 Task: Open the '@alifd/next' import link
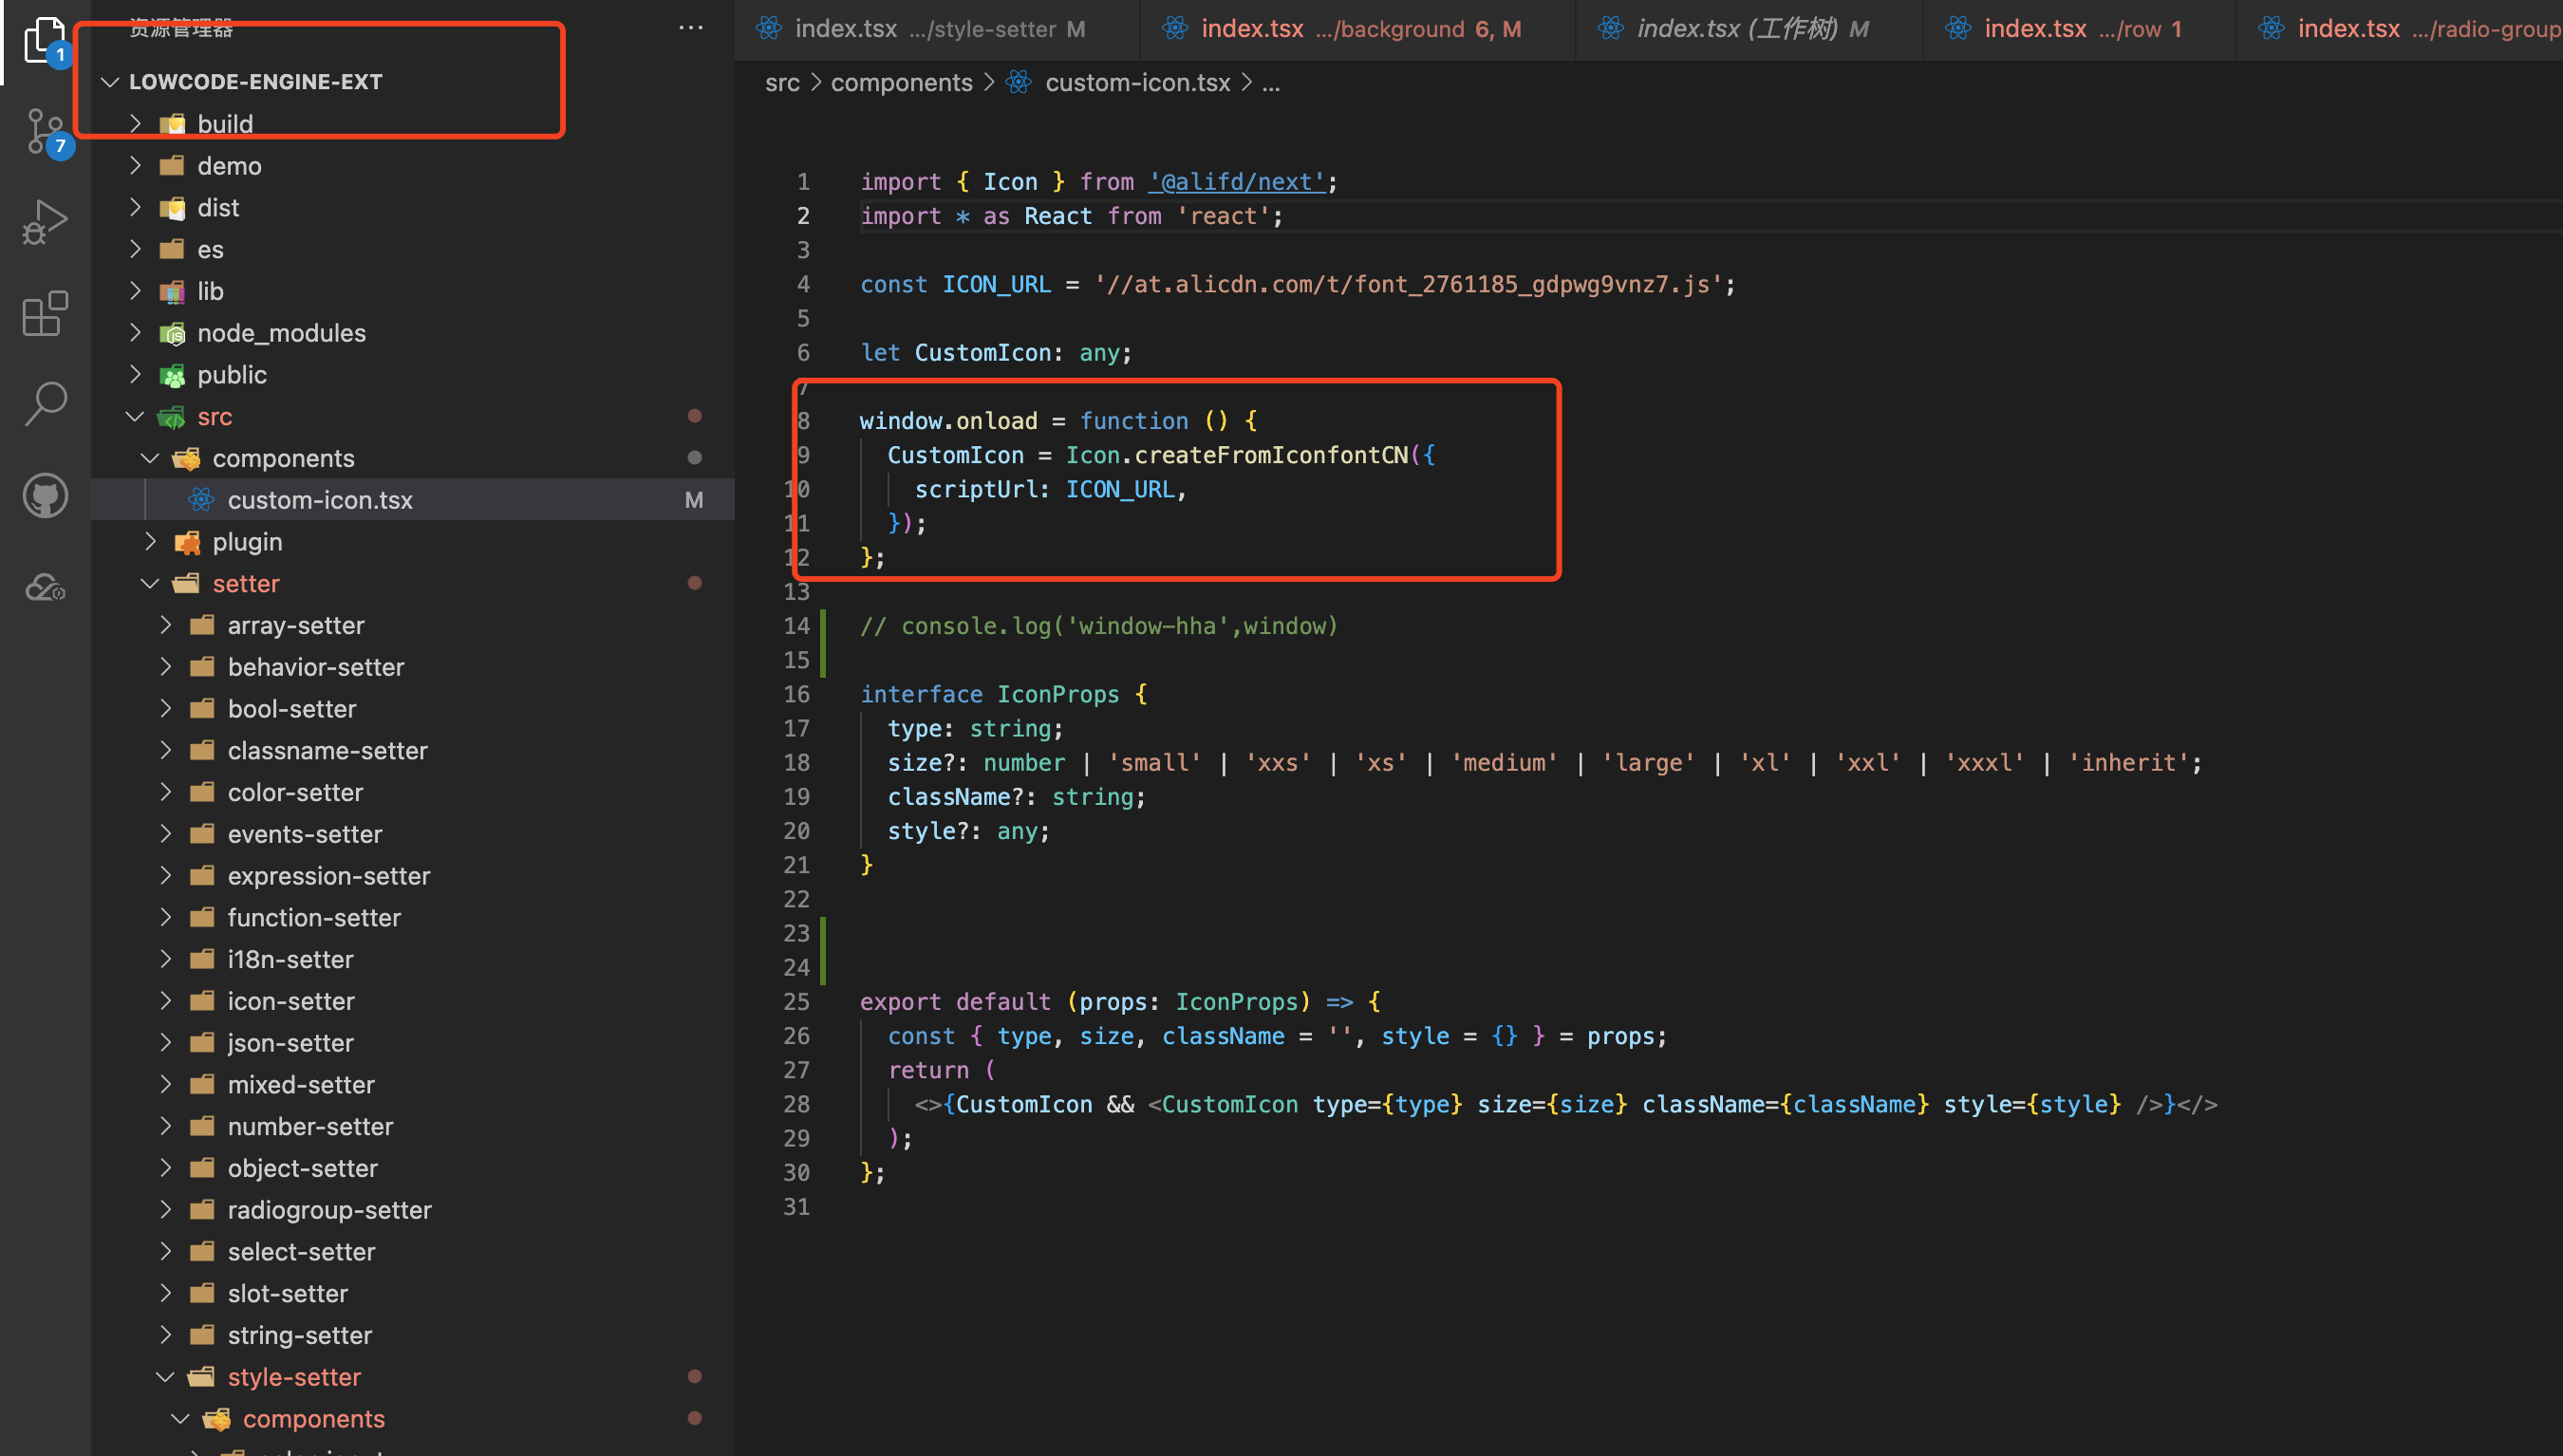1238,181
